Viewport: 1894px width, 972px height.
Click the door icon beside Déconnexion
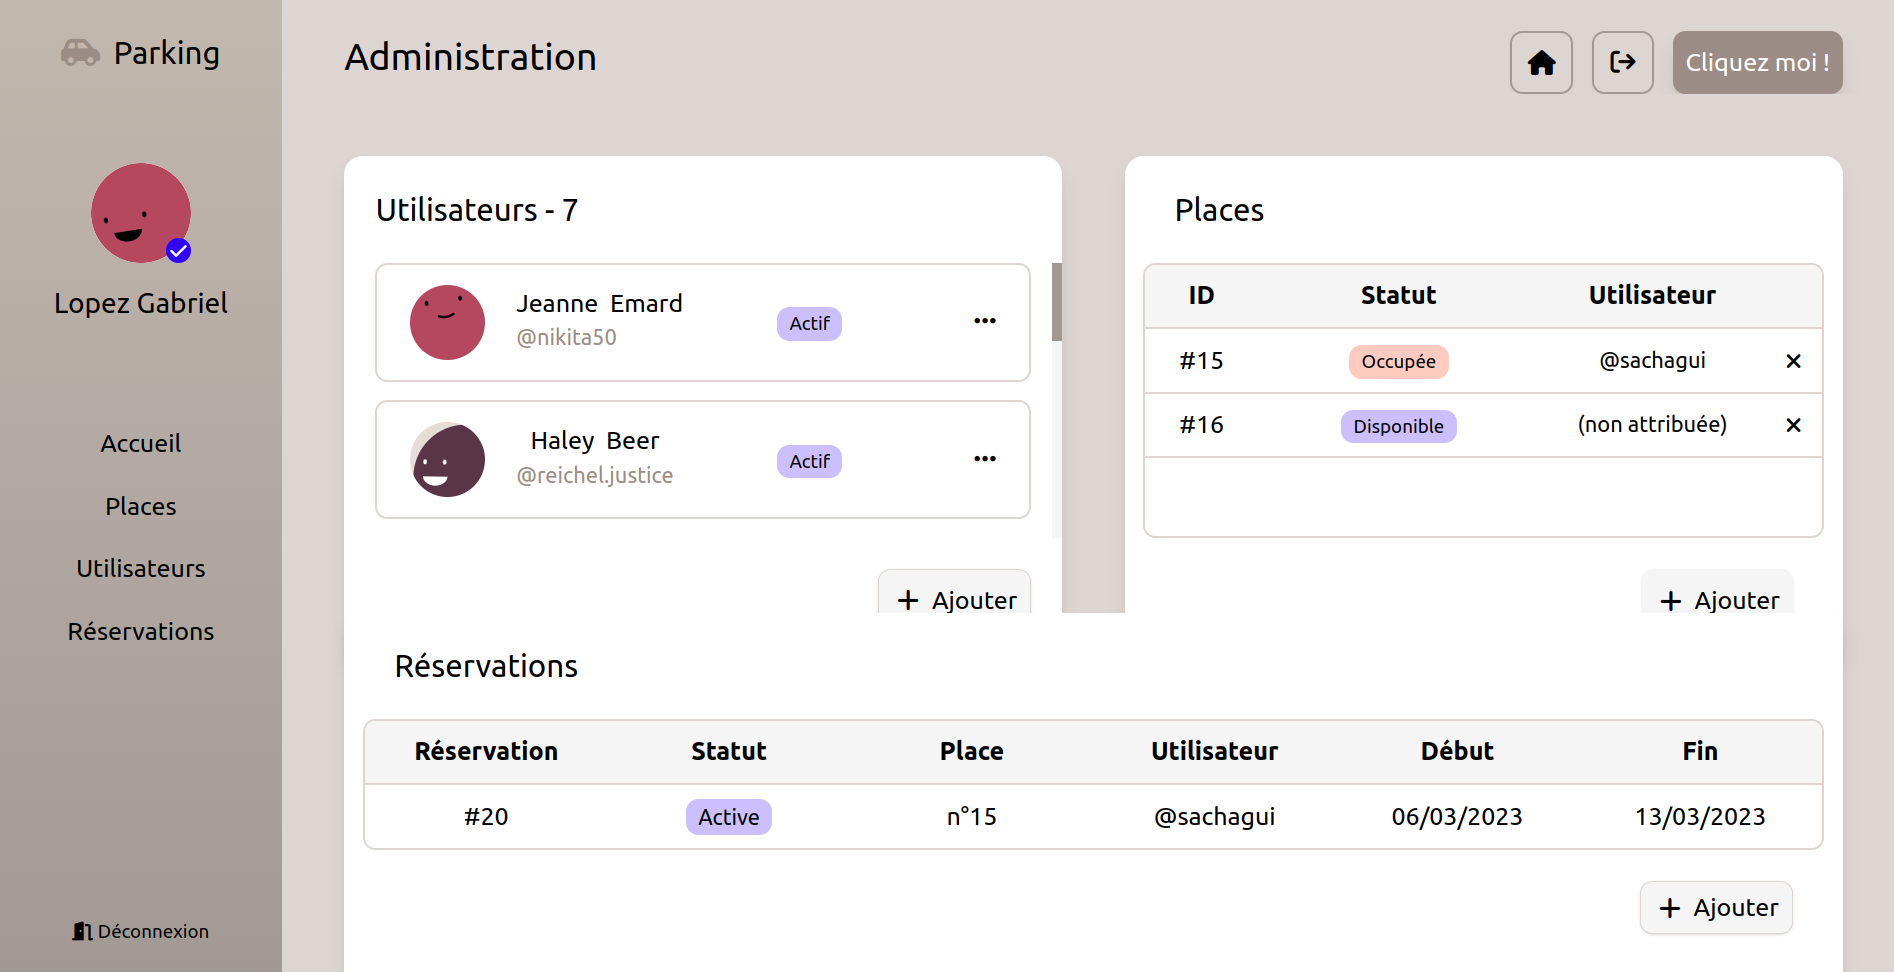[x=82, y=931]
